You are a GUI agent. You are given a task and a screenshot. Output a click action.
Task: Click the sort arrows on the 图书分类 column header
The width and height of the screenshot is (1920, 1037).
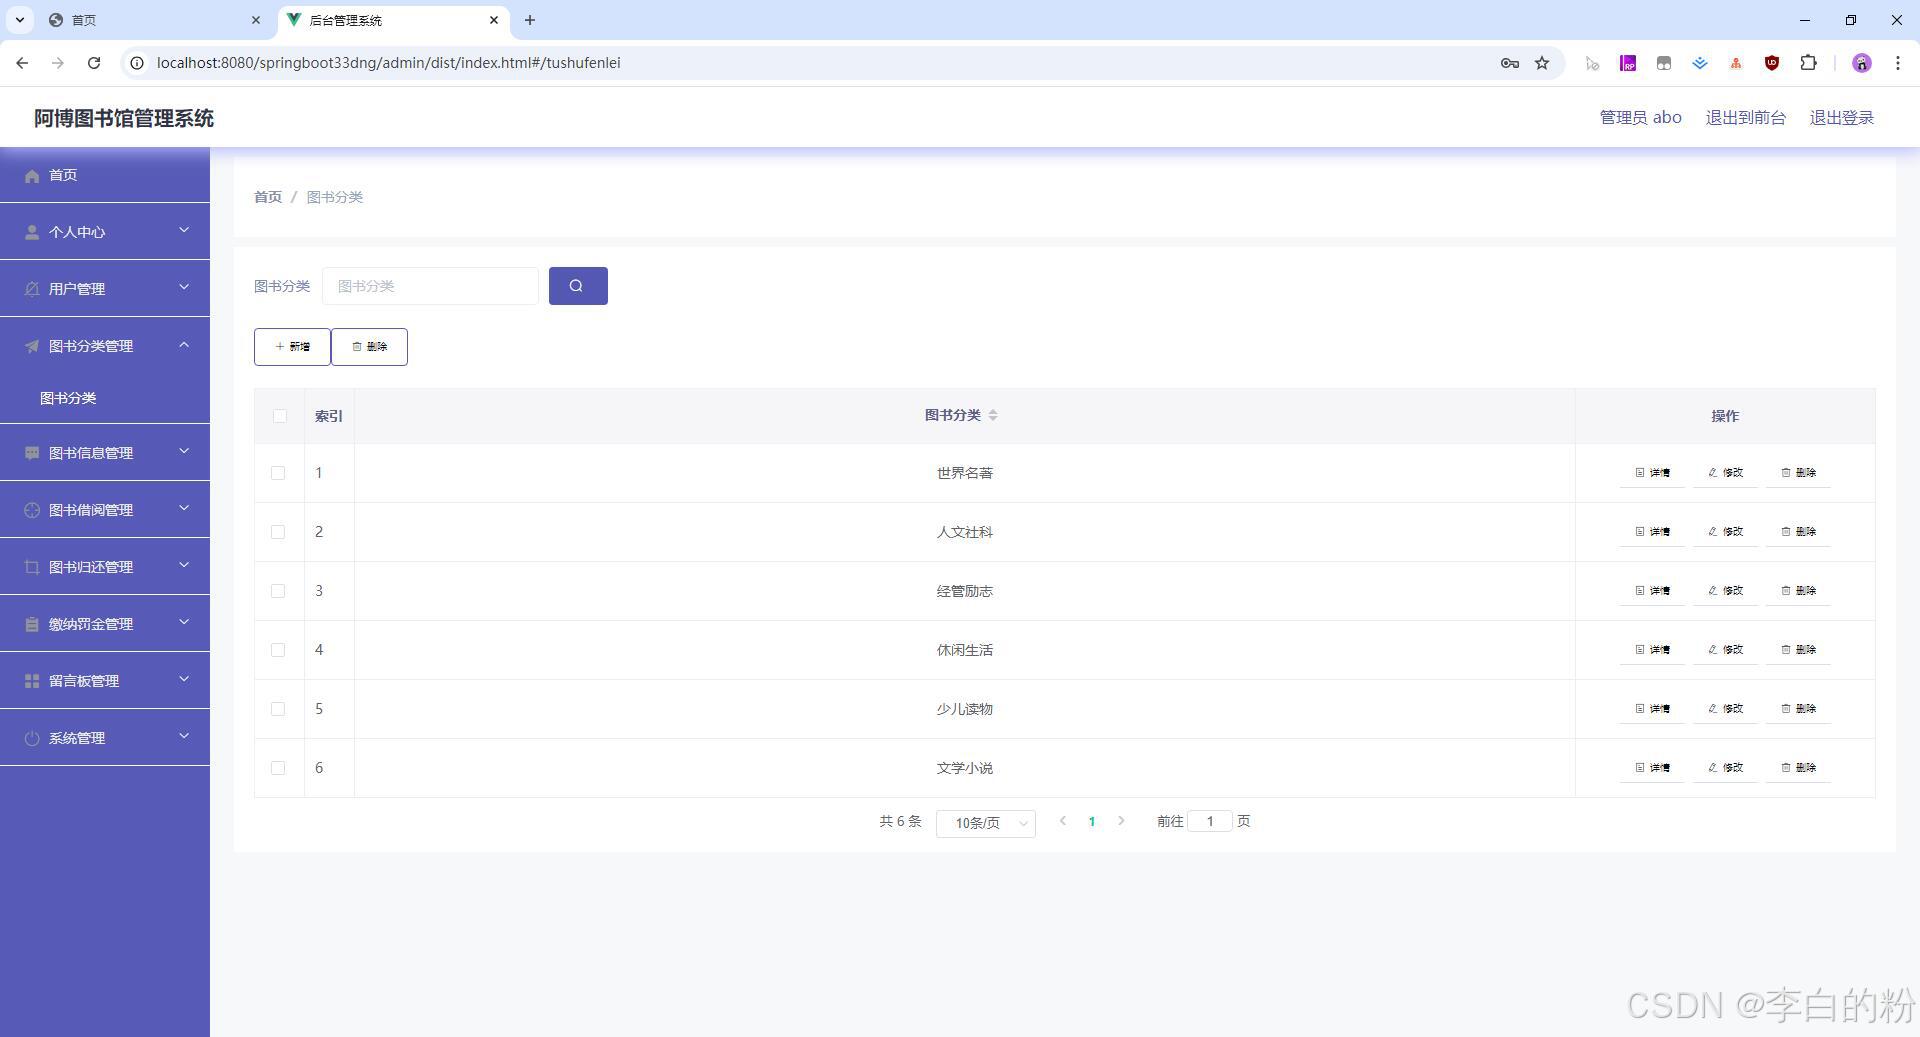point(993,415)
